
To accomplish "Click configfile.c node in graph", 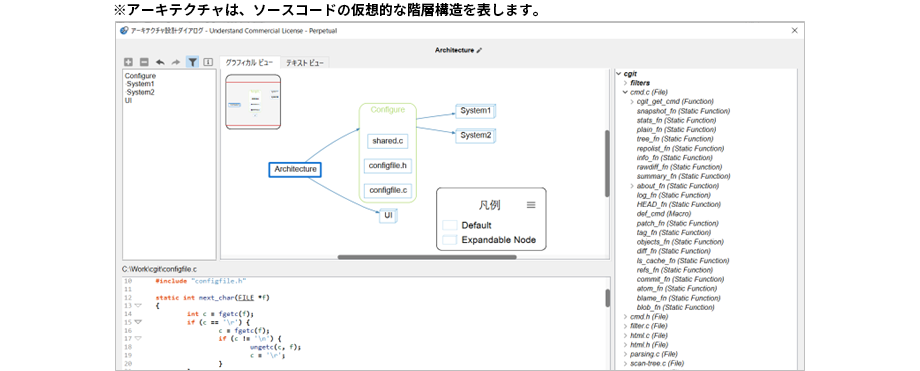I will [387, 191].
